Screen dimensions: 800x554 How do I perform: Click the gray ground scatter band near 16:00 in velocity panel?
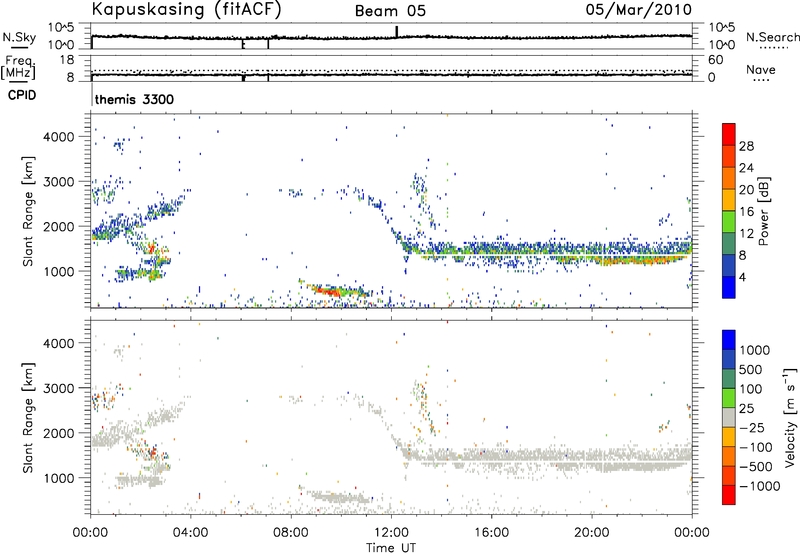tap(491, 456)
